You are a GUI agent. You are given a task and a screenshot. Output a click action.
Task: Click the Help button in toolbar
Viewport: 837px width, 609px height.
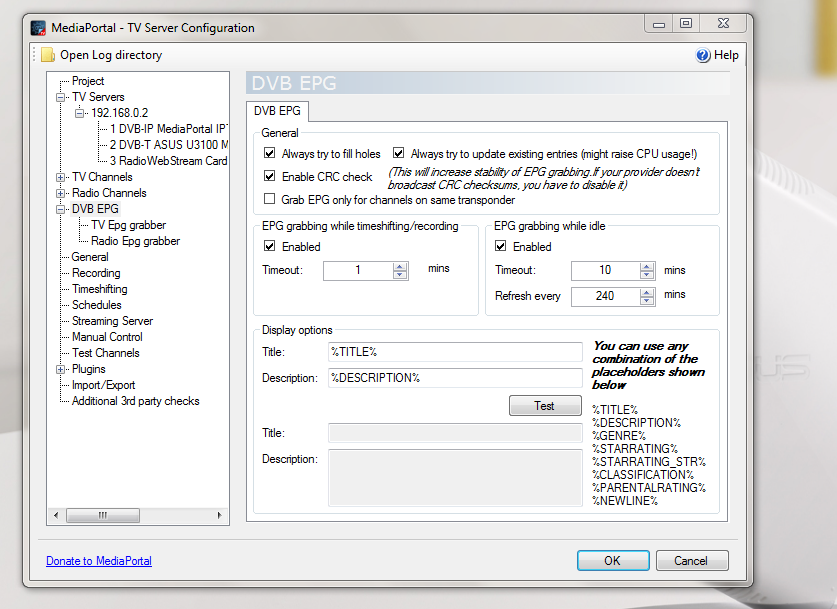pyautogui.click(x=717, y=55)
